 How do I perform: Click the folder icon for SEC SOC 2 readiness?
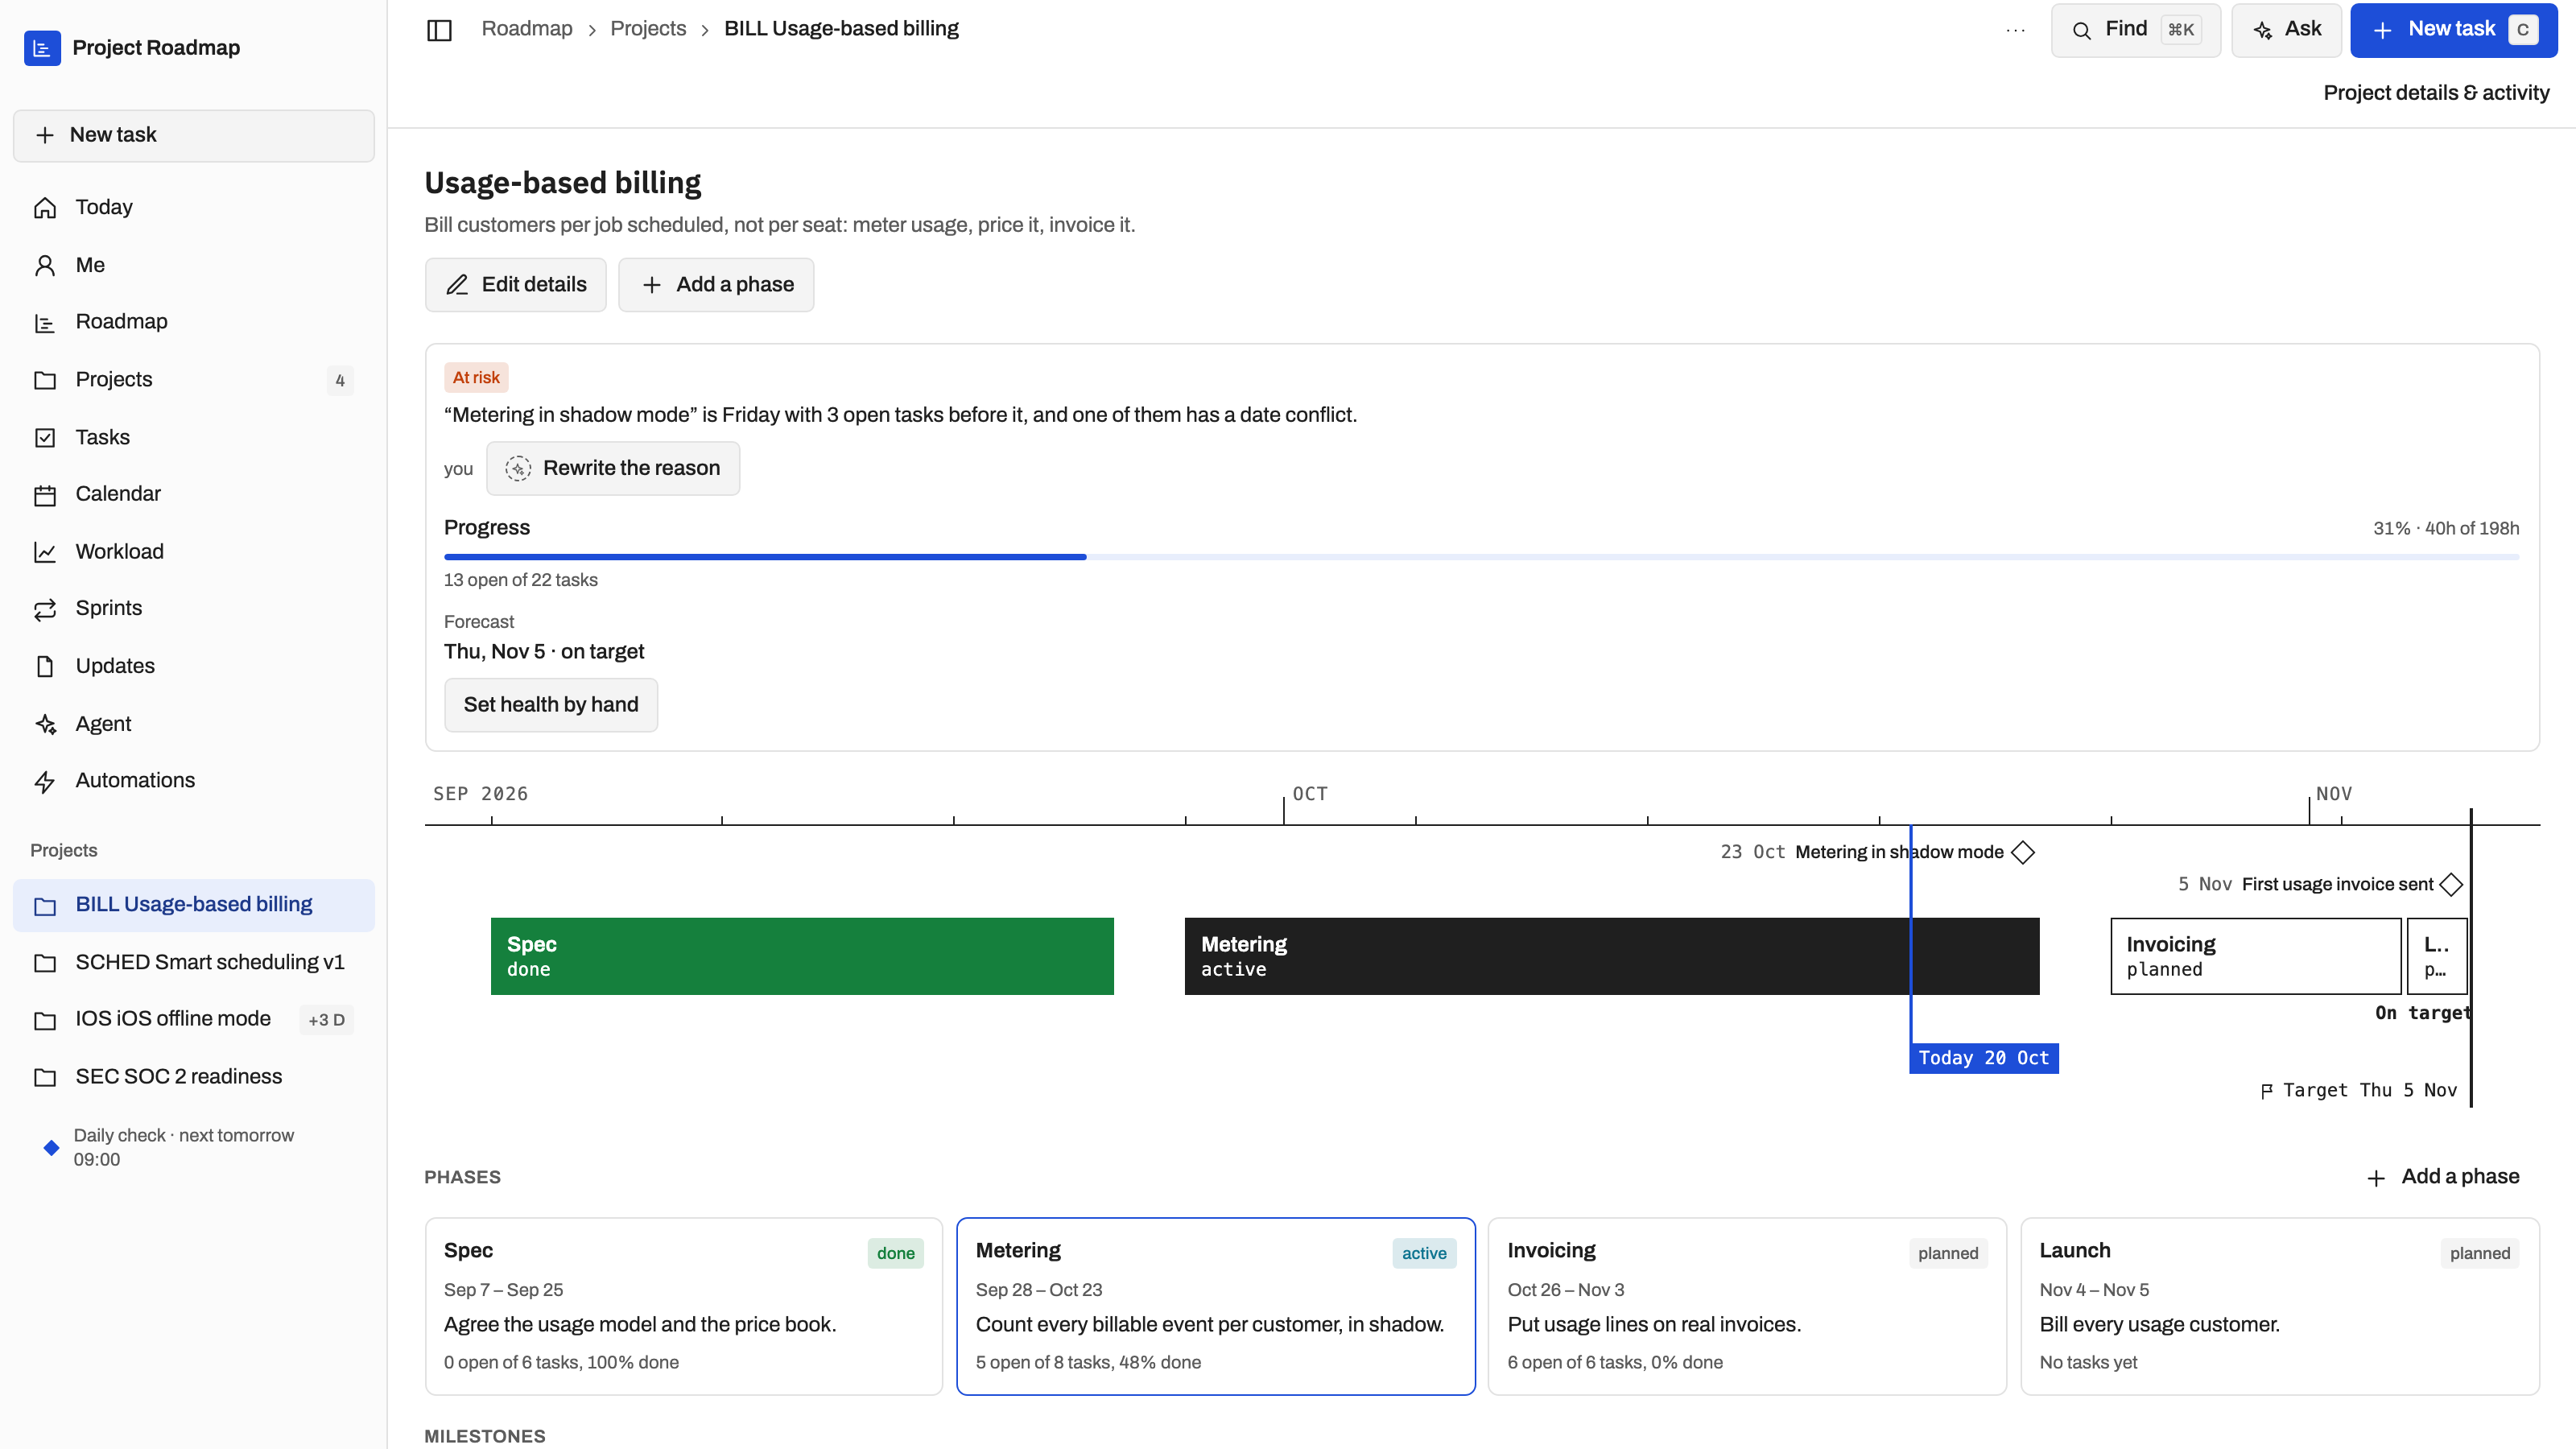pyautogui.click(x=45, y=1077)
